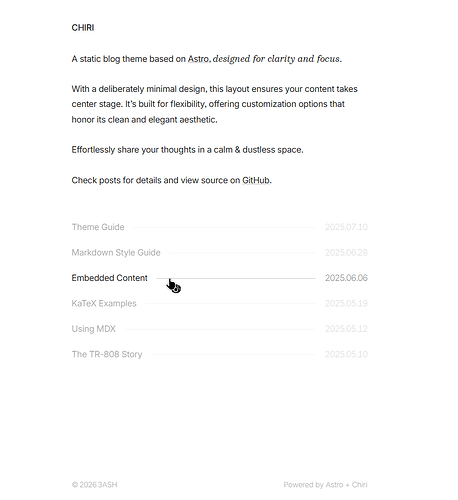Click the 2025.05.19 post date
Screen dimensions: 458x500
[346, 303]
